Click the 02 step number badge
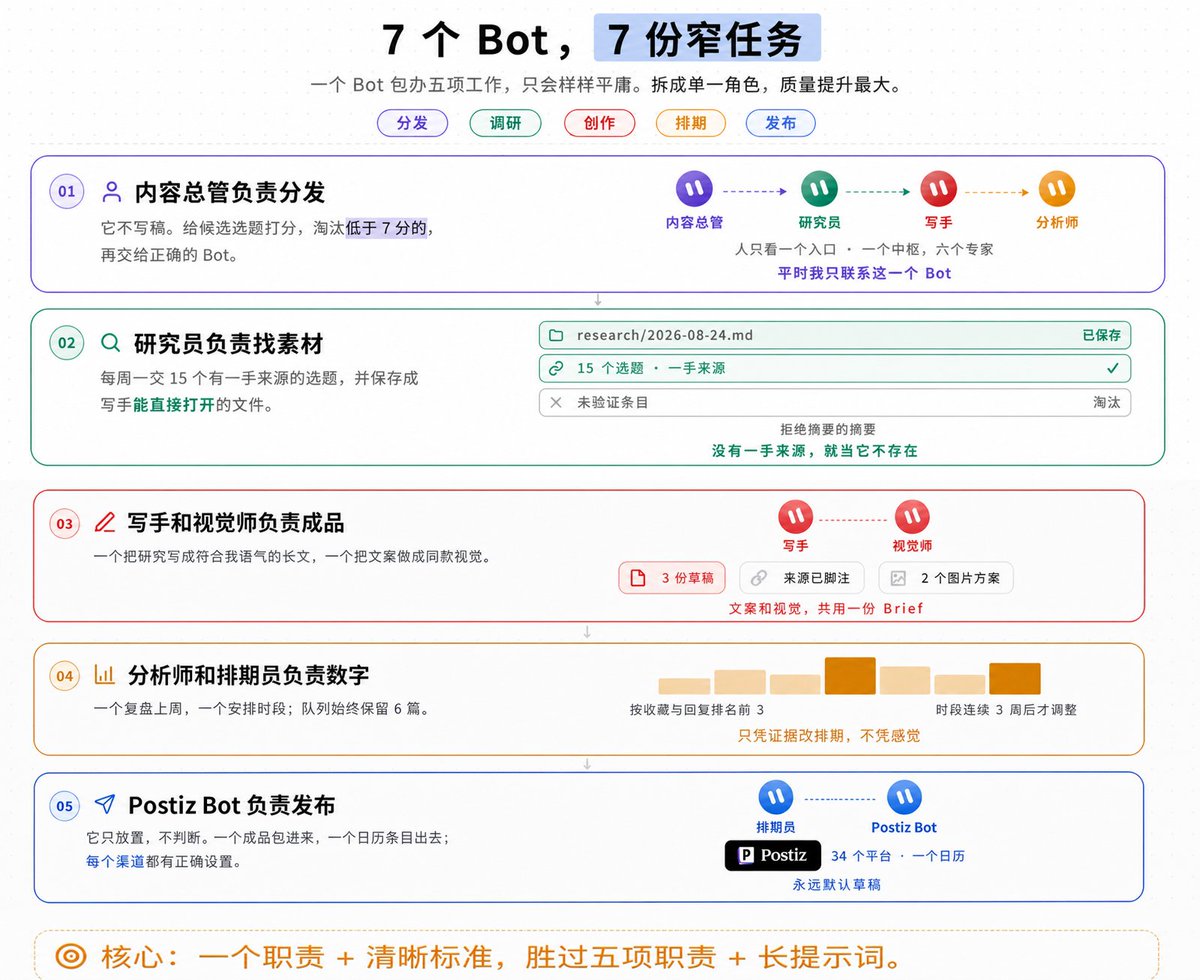Viewport: 1200px width, 980px height. coord(66,343)
